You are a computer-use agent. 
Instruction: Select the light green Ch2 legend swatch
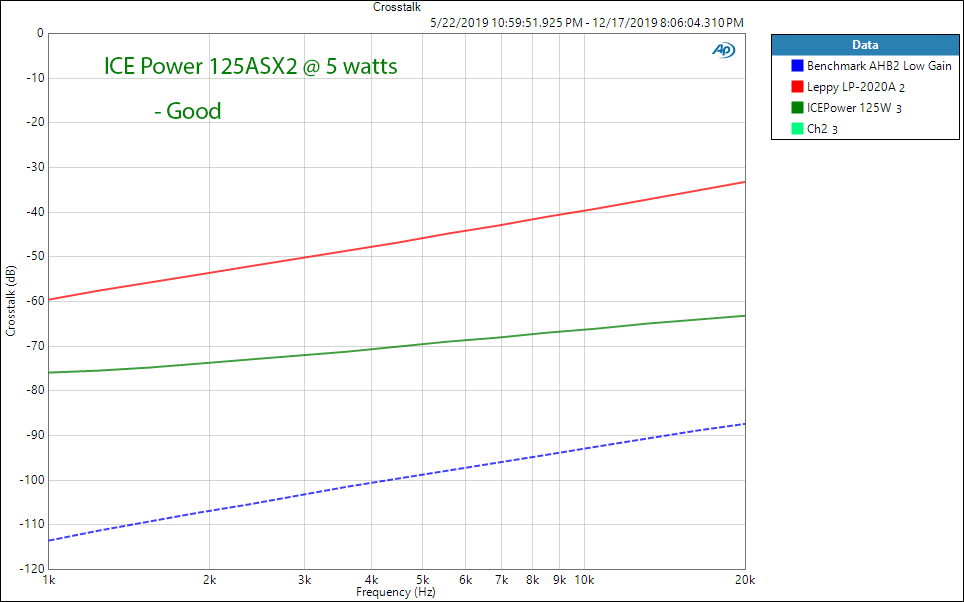tap(797, 129)
